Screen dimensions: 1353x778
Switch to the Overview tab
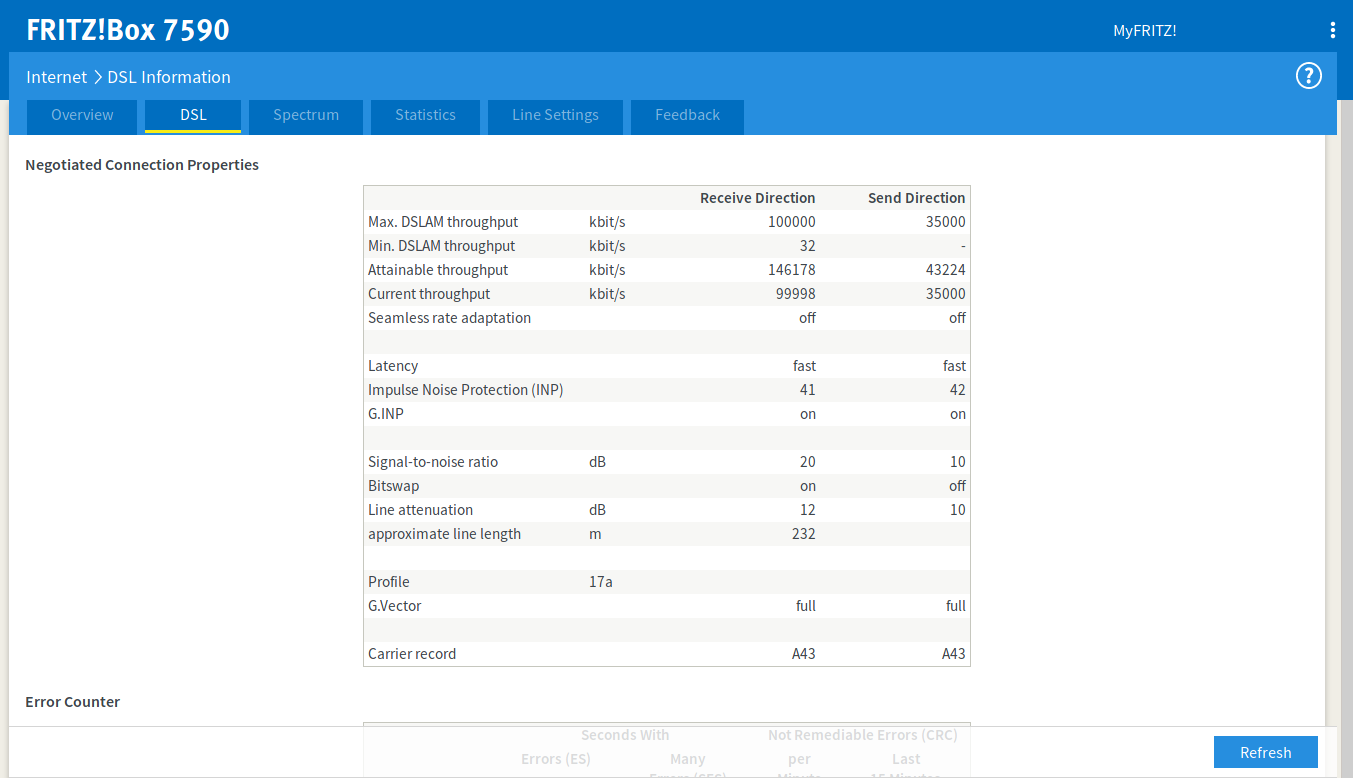(x=82, y=115)
